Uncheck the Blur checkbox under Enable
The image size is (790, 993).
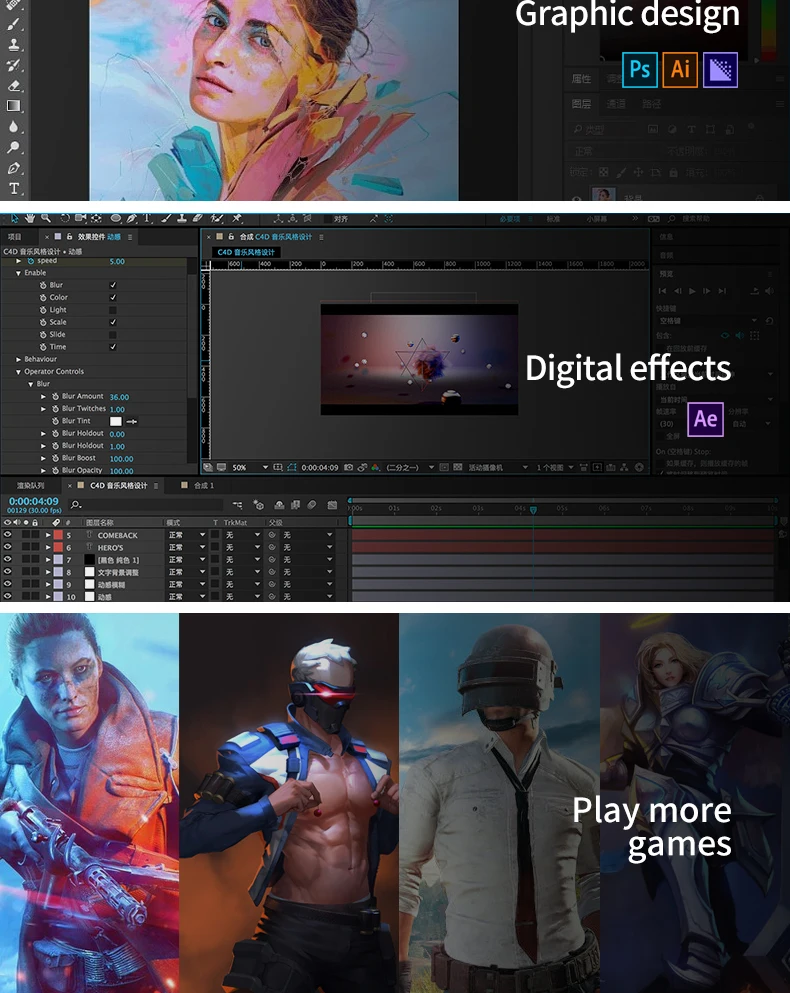tap(113, 285)
